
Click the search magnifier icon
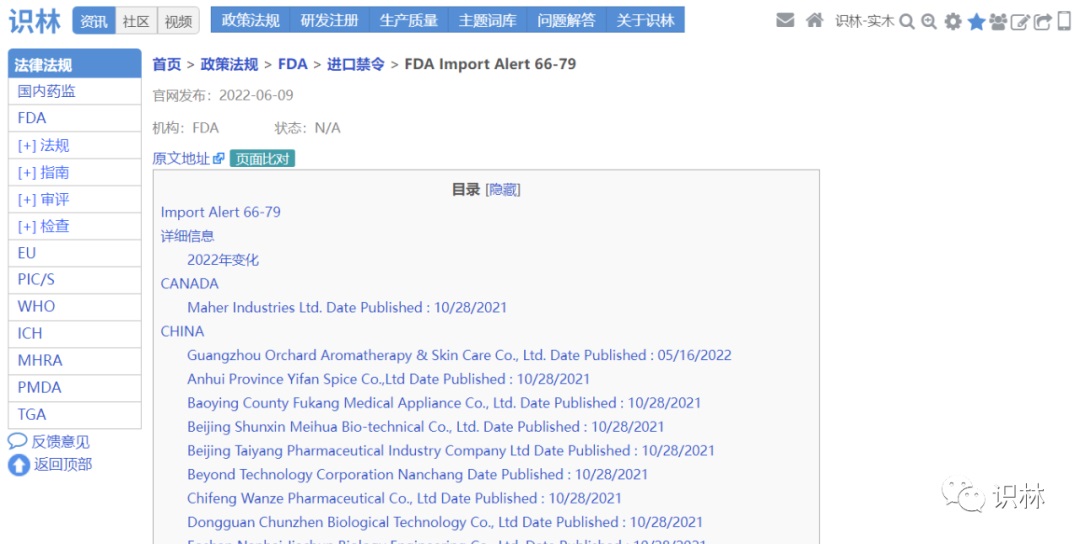907,22
